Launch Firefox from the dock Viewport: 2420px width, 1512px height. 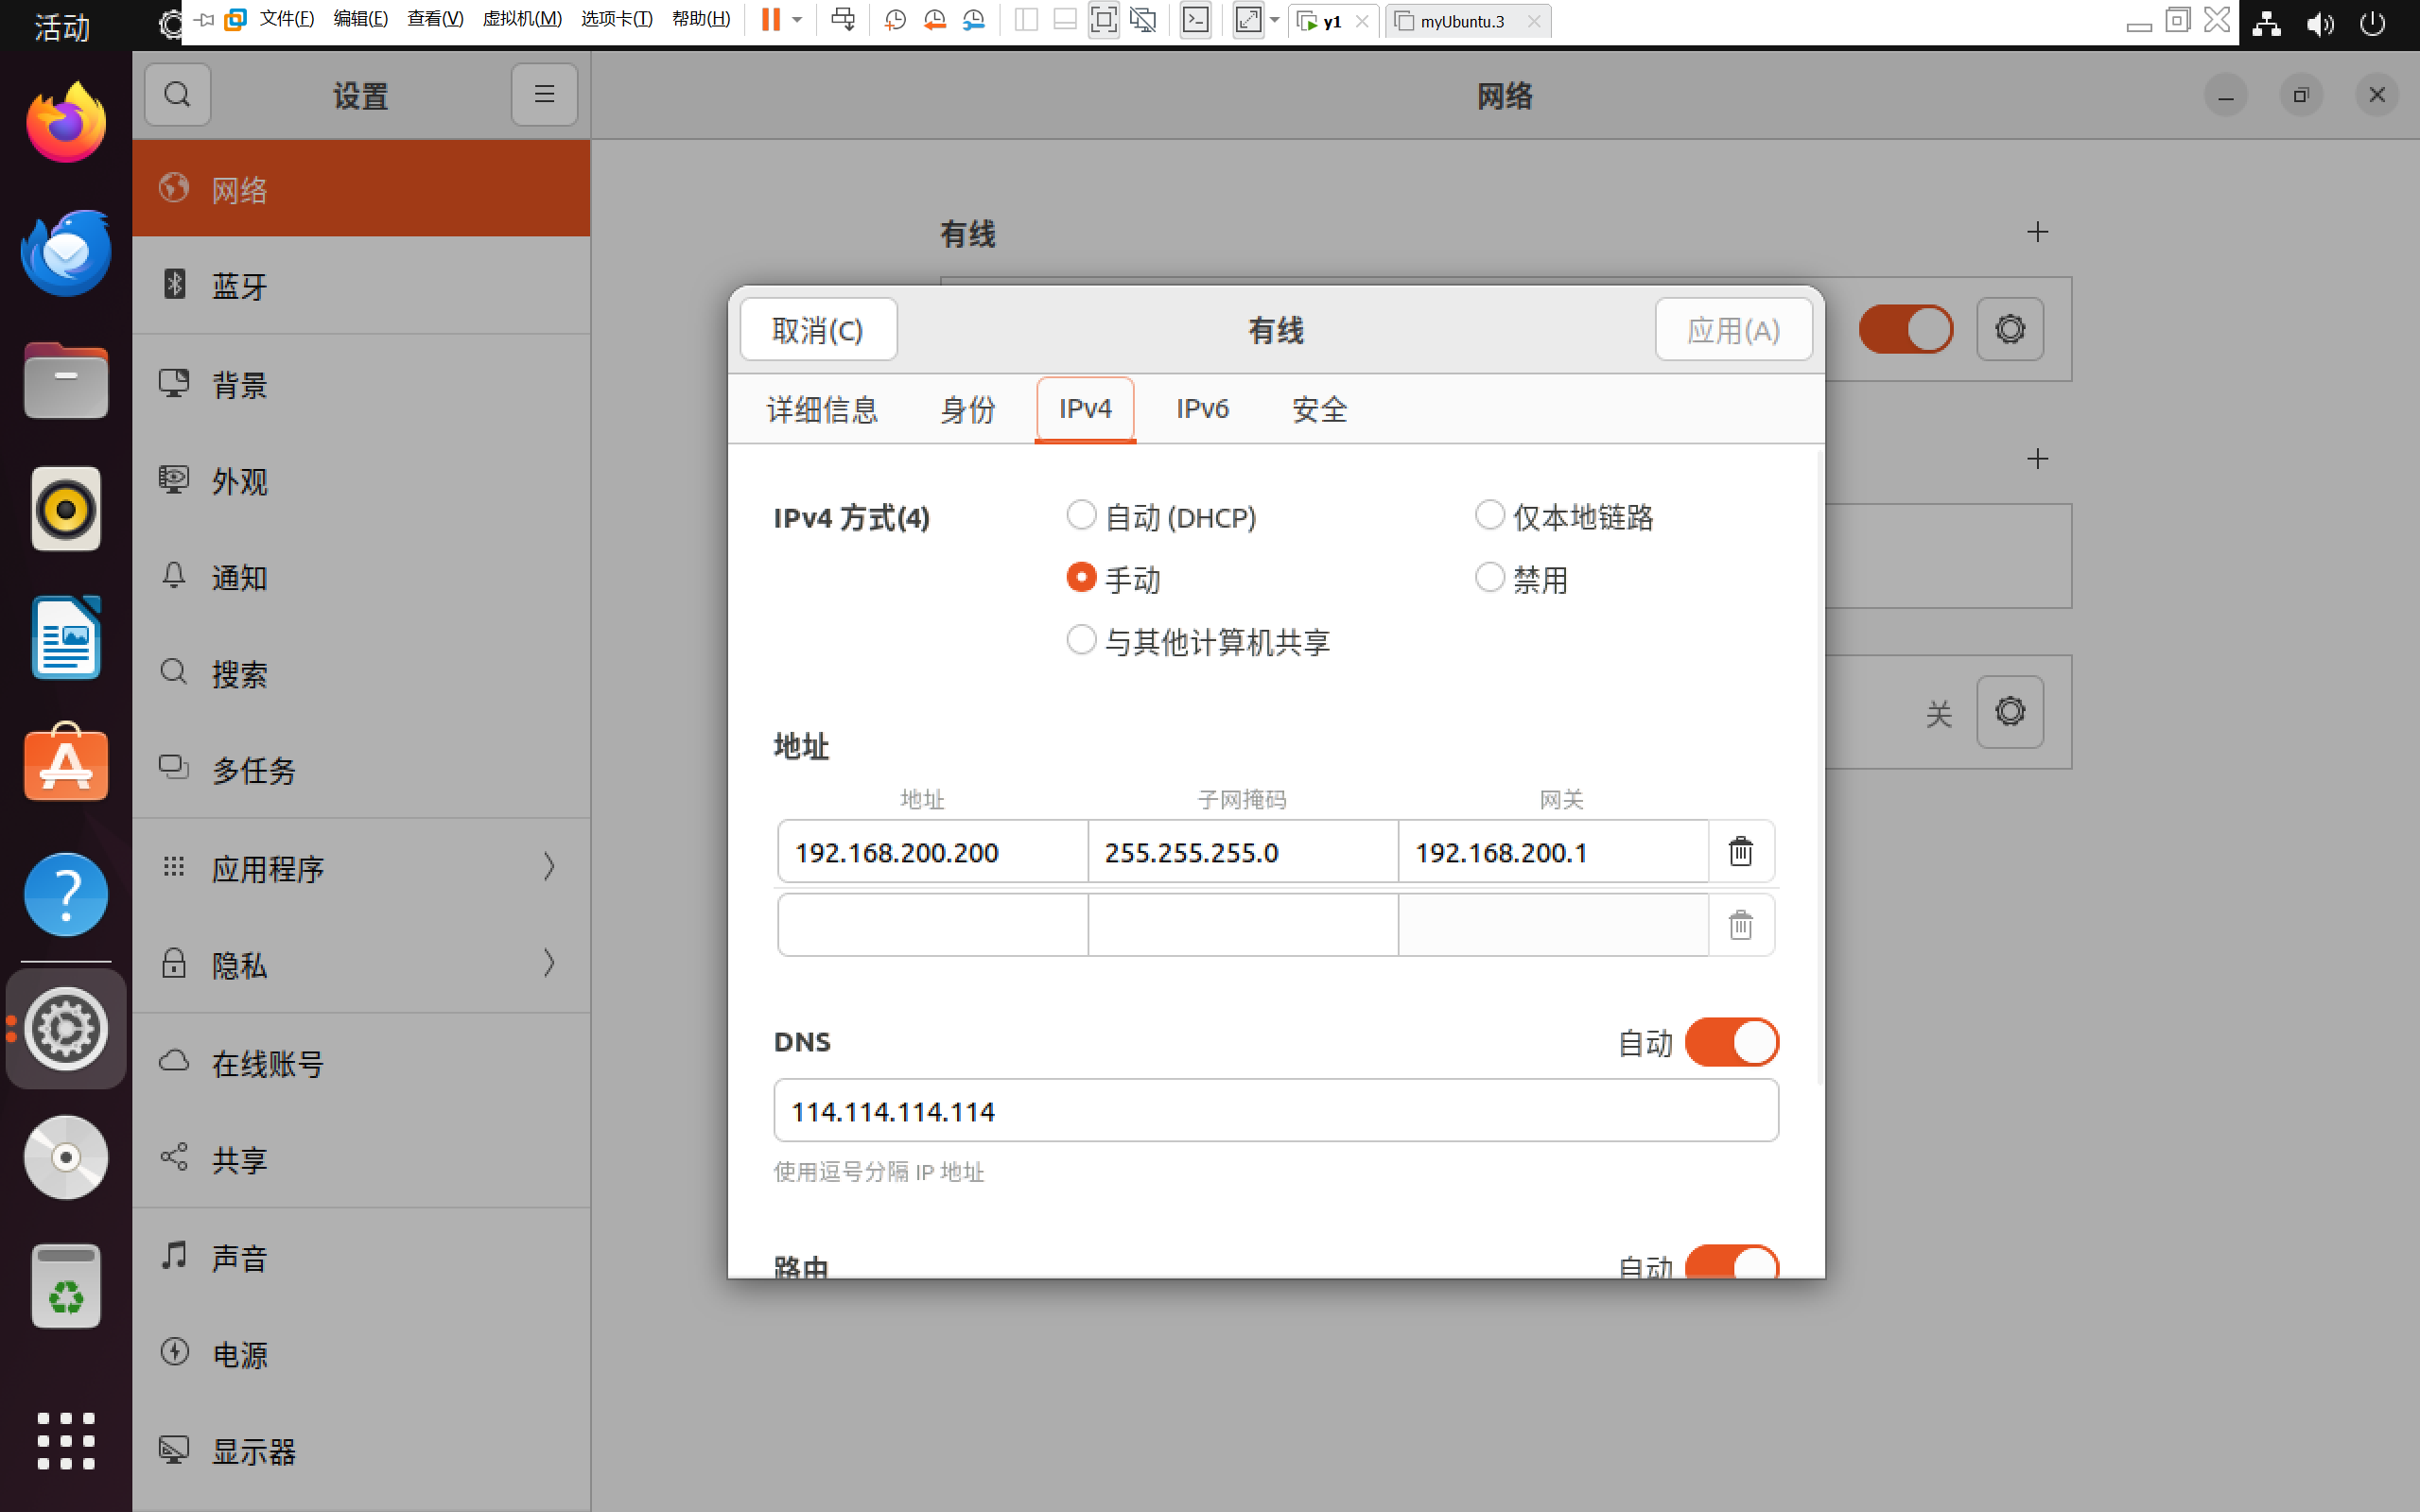[66, 124]
